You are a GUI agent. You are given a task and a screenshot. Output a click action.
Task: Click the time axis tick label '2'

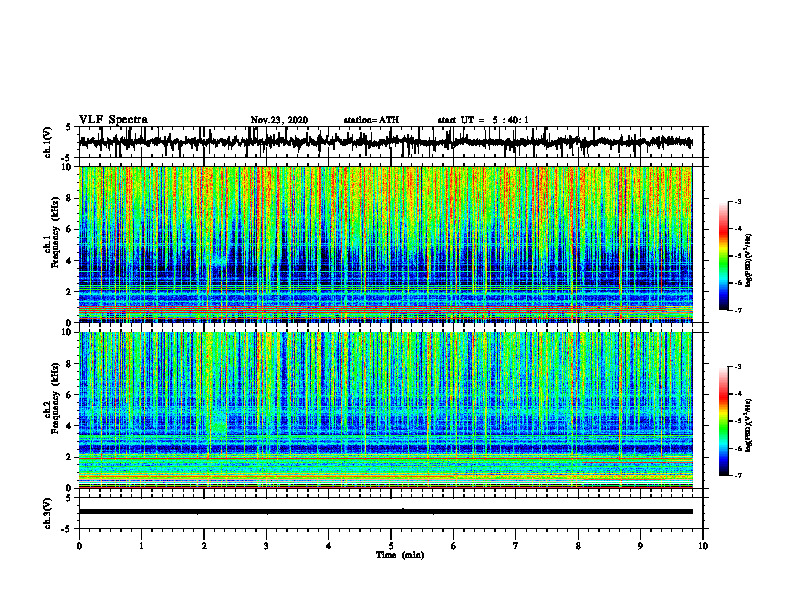coord(204,546)
